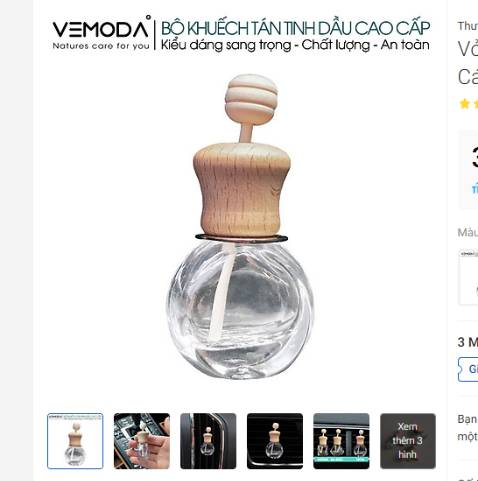
Task: Choose the thumbnail with black background bottle
Action: coord(275,441)
